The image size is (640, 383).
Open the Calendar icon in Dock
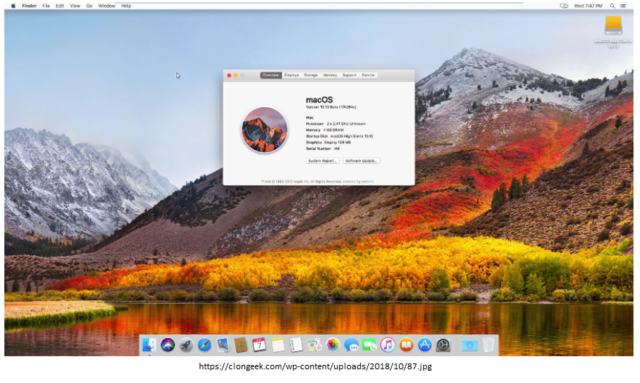point(259,345)
